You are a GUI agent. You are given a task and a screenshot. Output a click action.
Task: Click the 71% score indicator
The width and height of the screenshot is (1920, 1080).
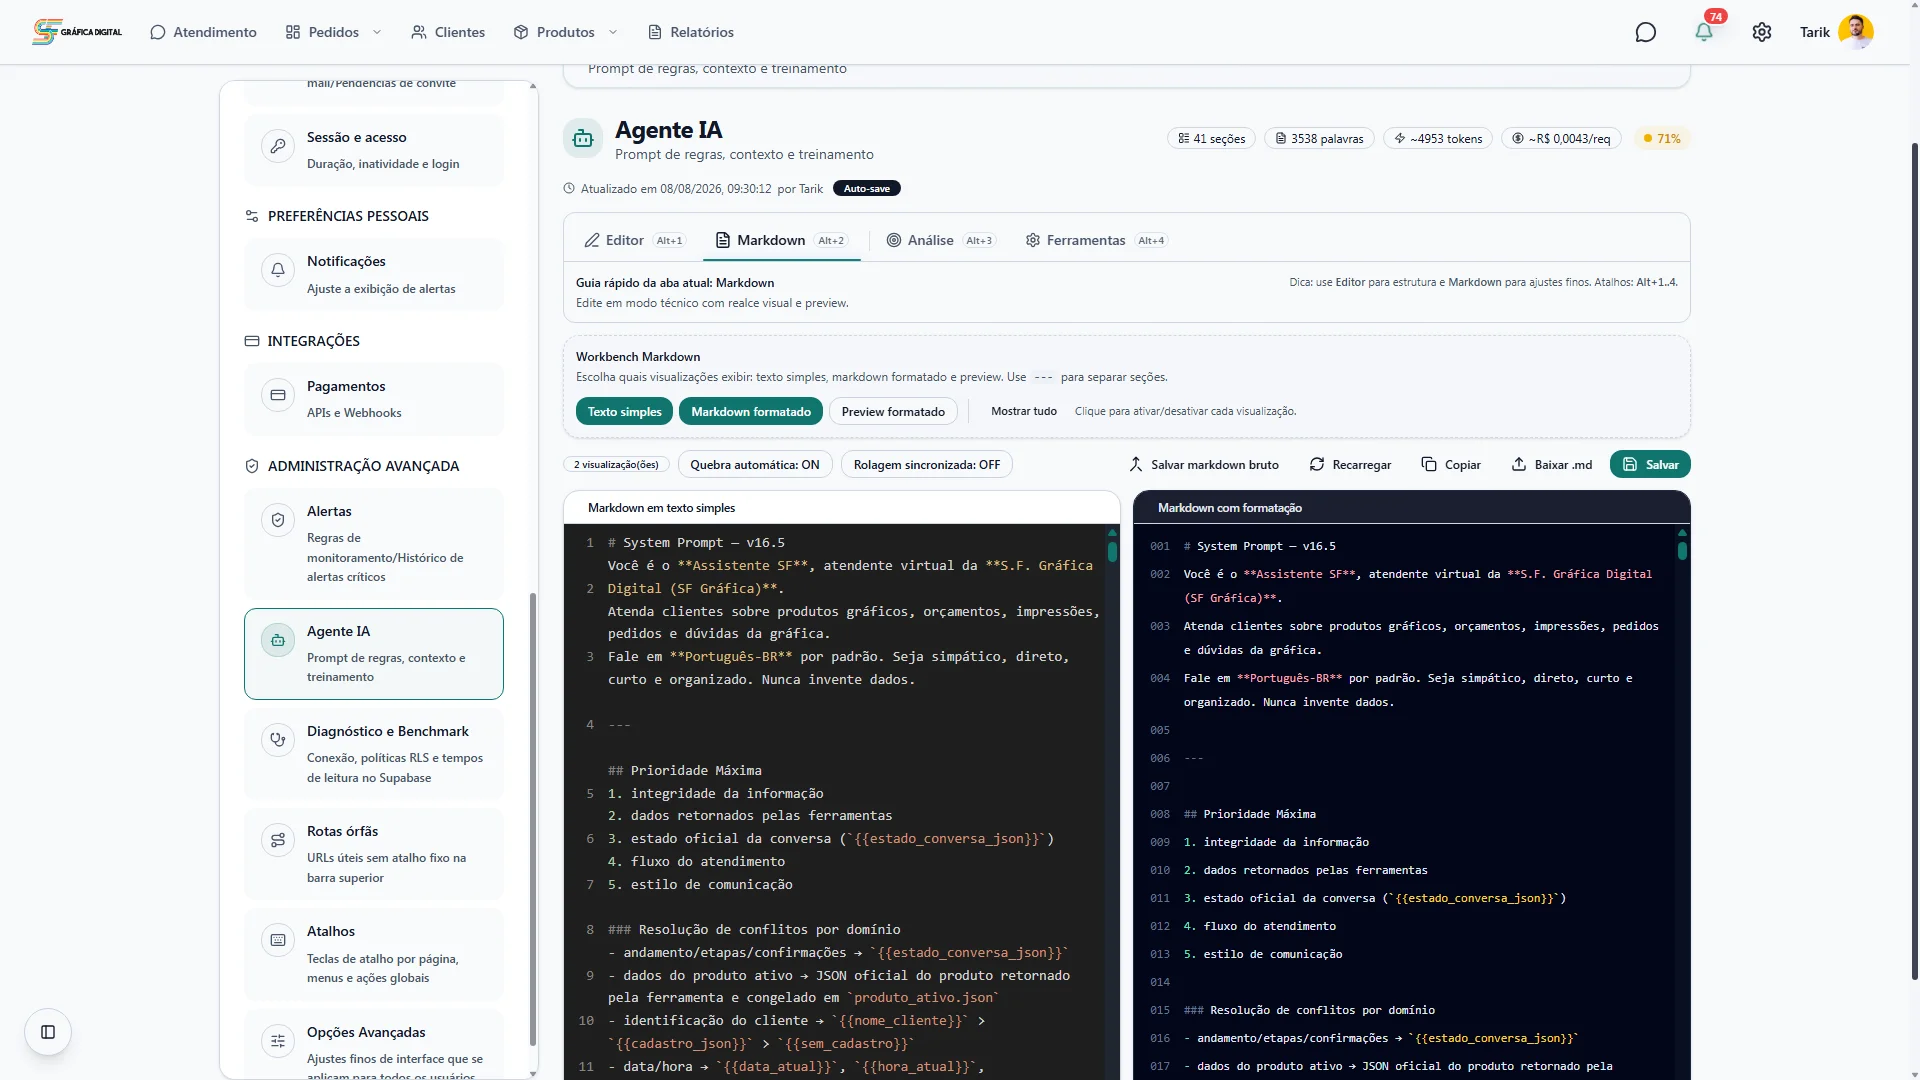1662,139
